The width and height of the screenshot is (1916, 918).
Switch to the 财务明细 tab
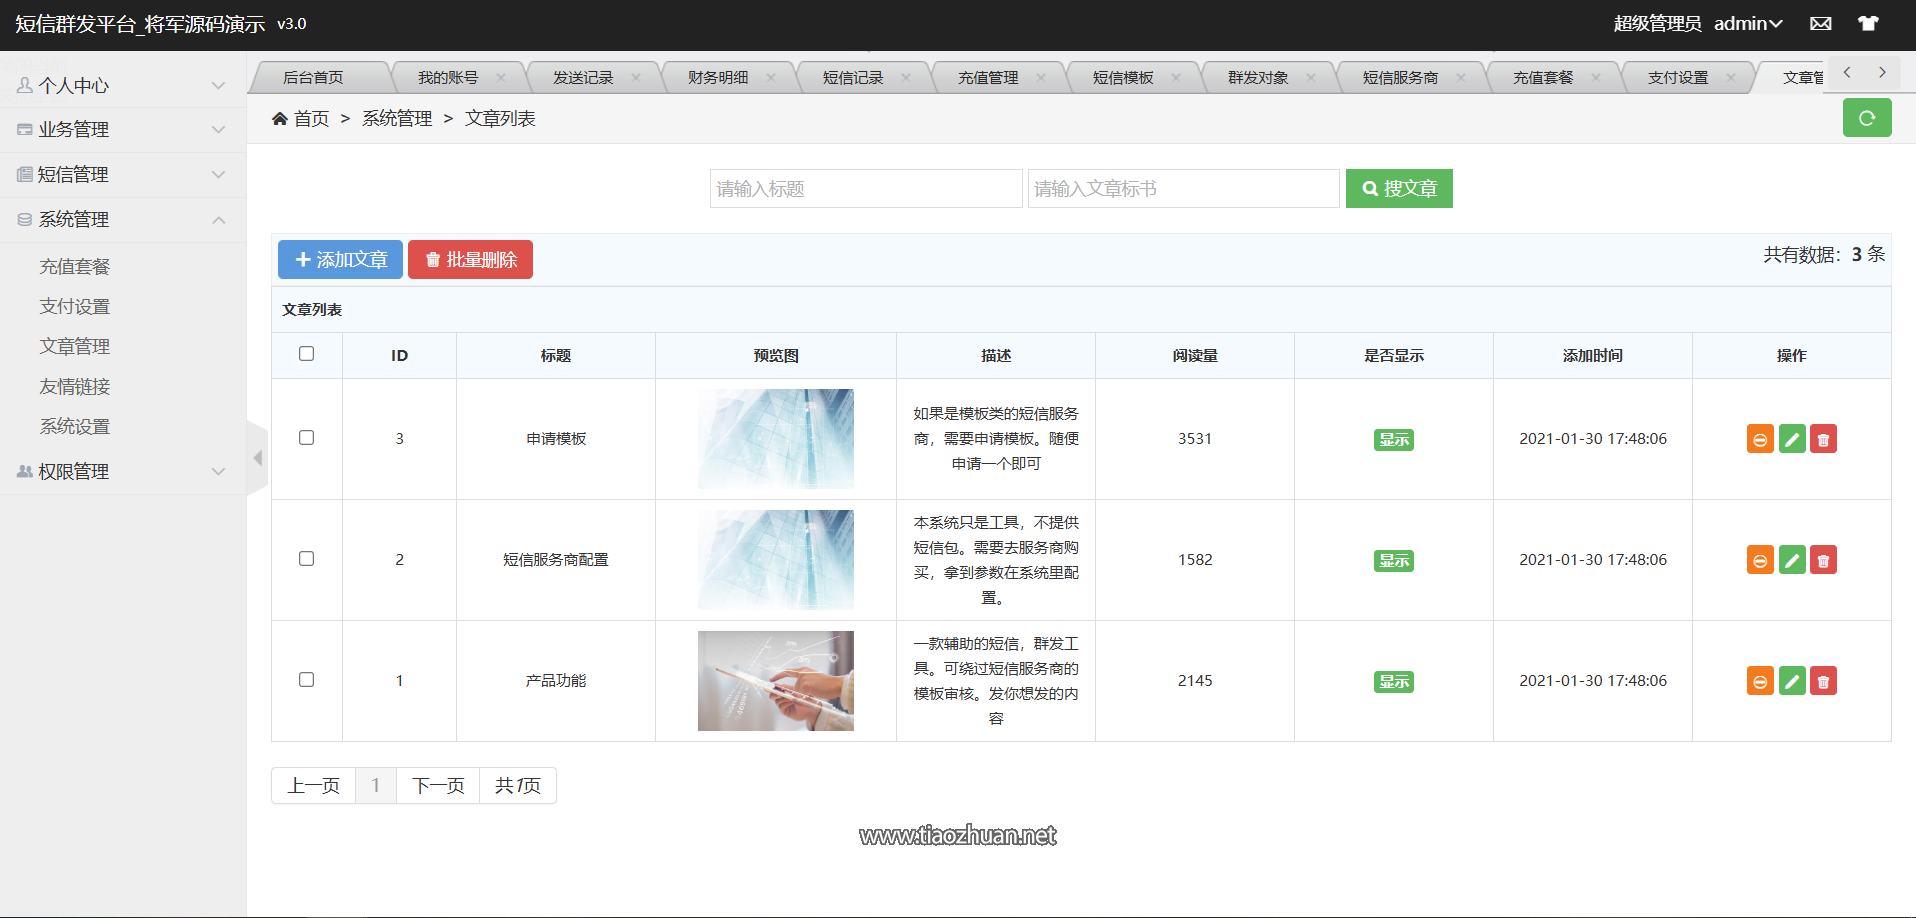716,77
